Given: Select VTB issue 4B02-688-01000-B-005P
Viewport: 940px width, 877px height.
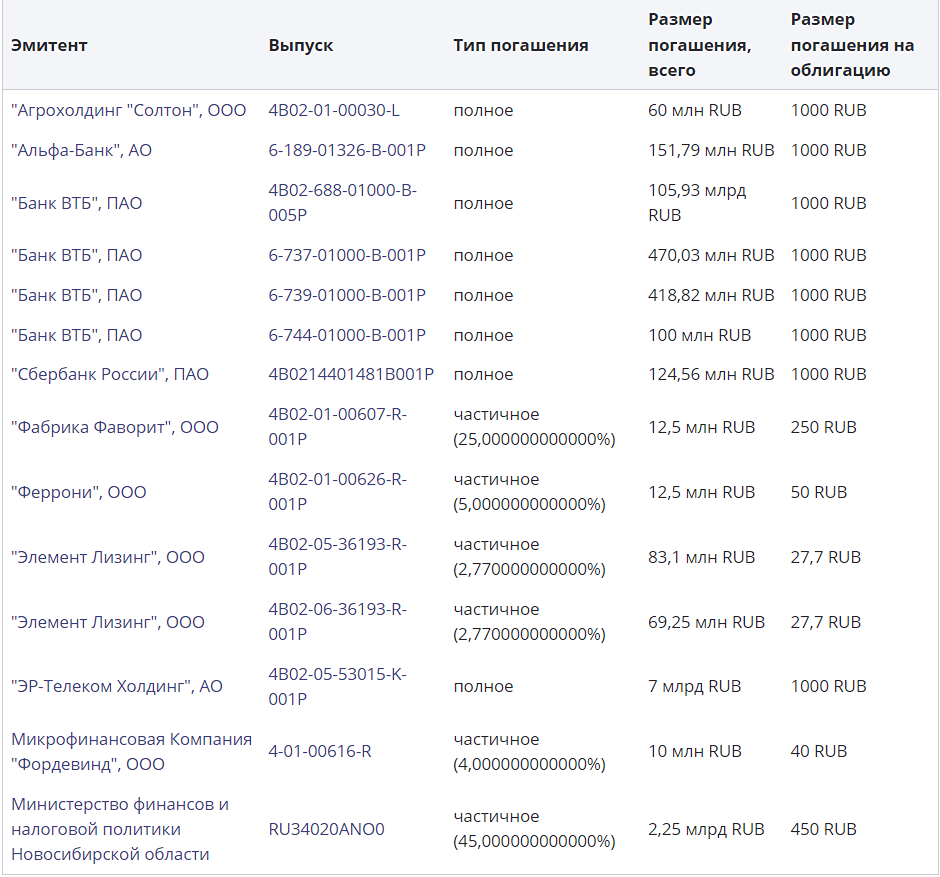Looking at the screenshot, I should (342, 202).
